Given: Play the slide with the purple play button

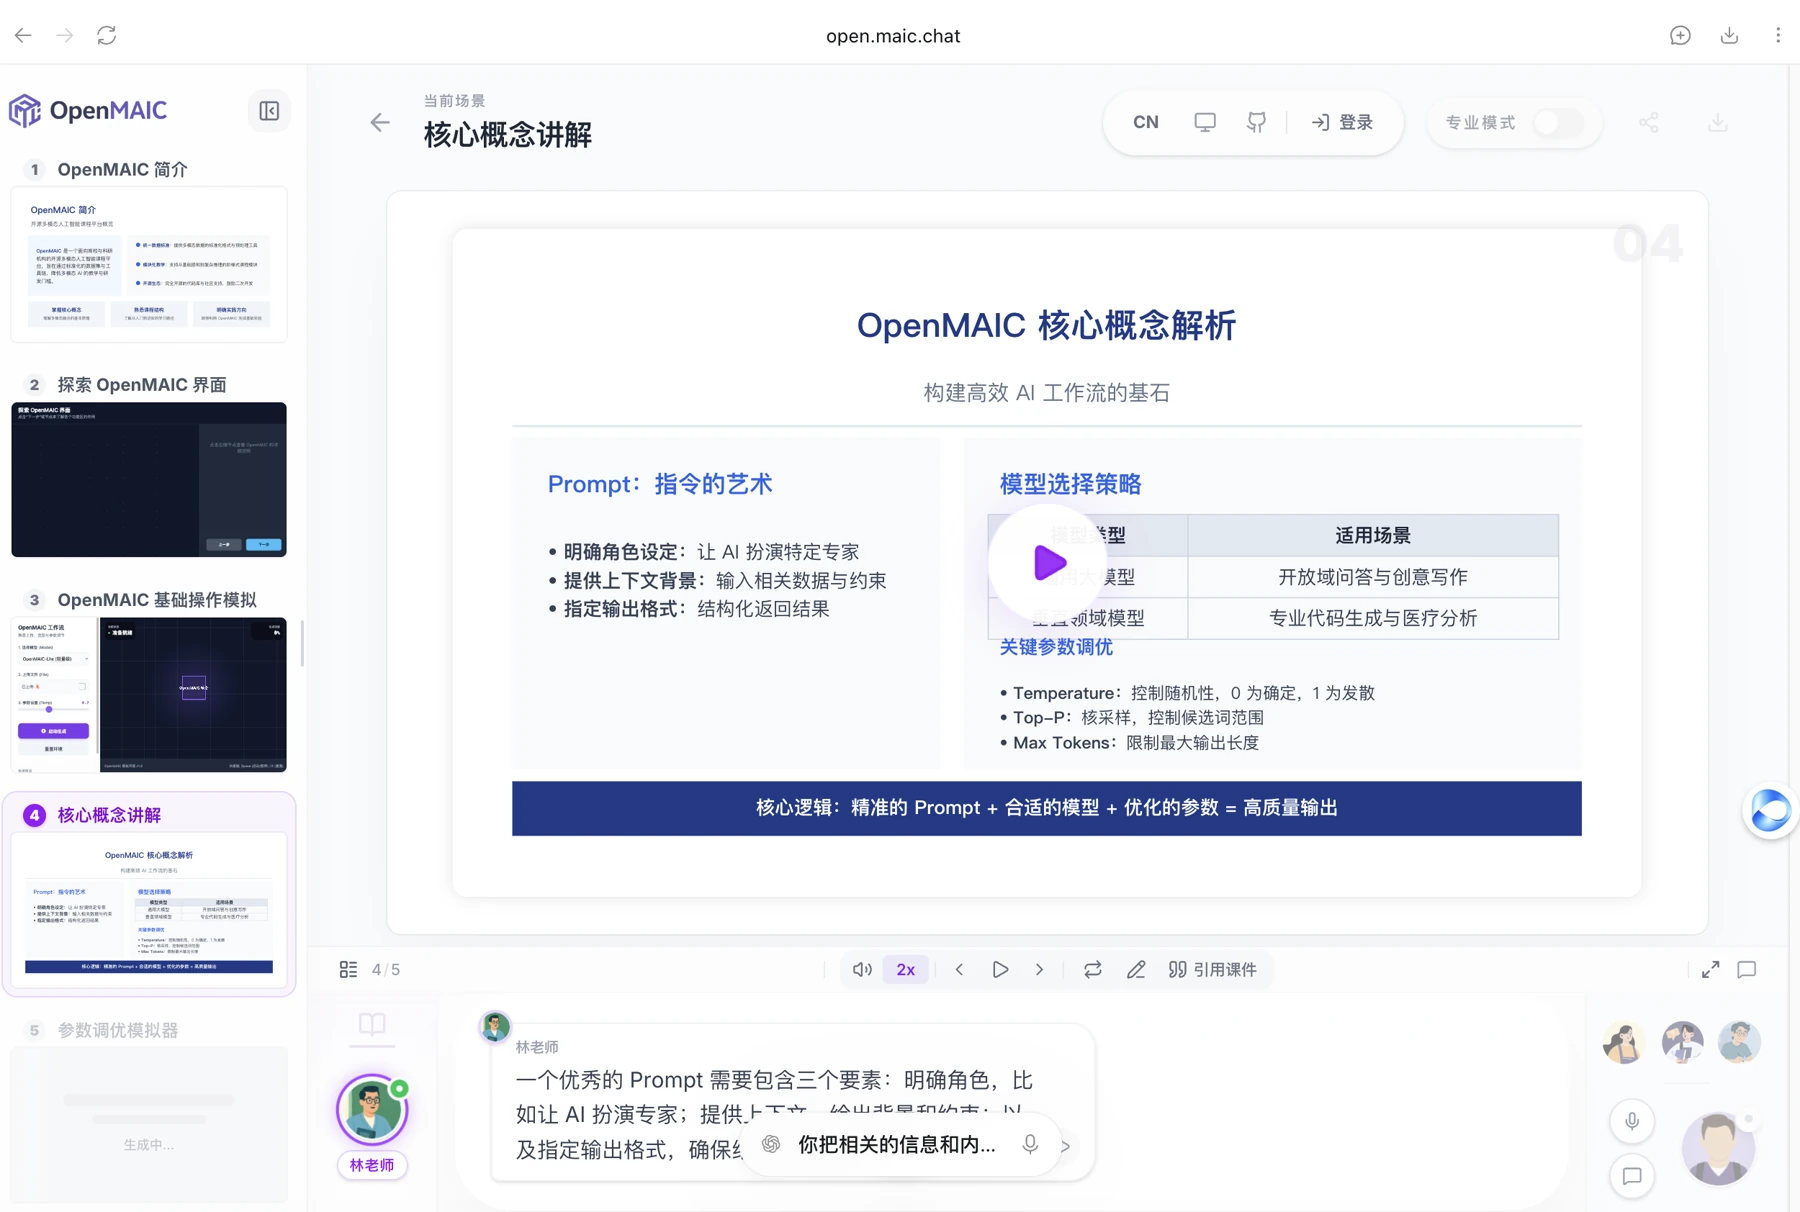Looking at the screenshot, I should coord(1048,563).
